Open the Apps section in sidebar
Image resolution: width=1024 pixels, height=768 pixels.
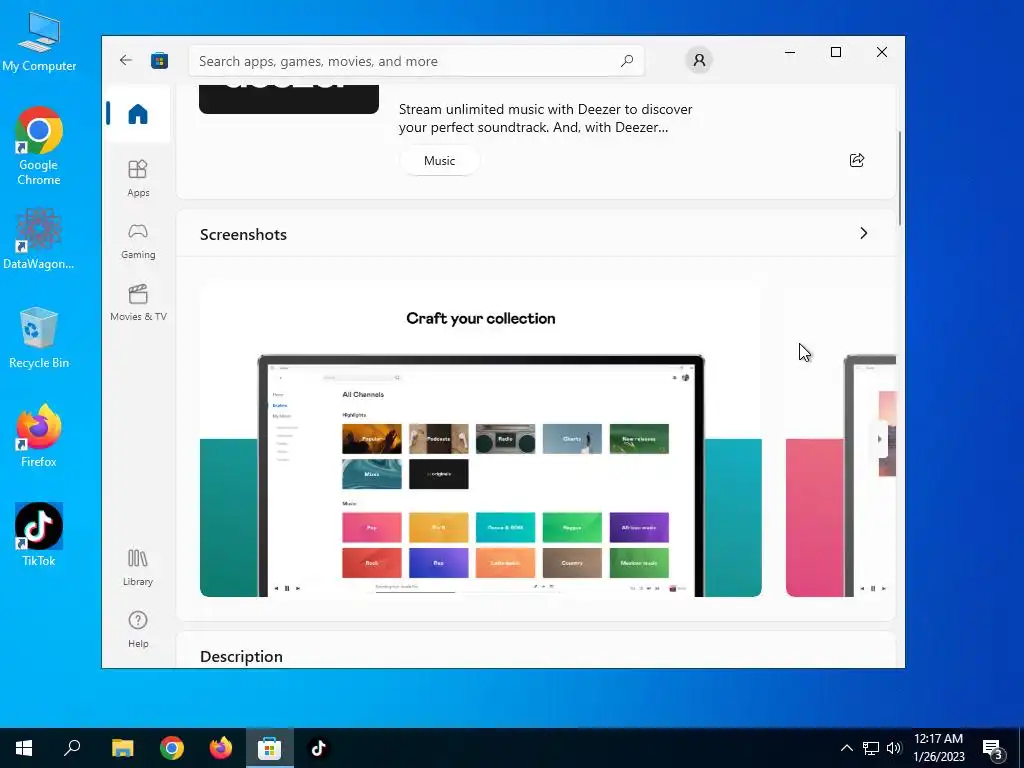pos(138,178)
